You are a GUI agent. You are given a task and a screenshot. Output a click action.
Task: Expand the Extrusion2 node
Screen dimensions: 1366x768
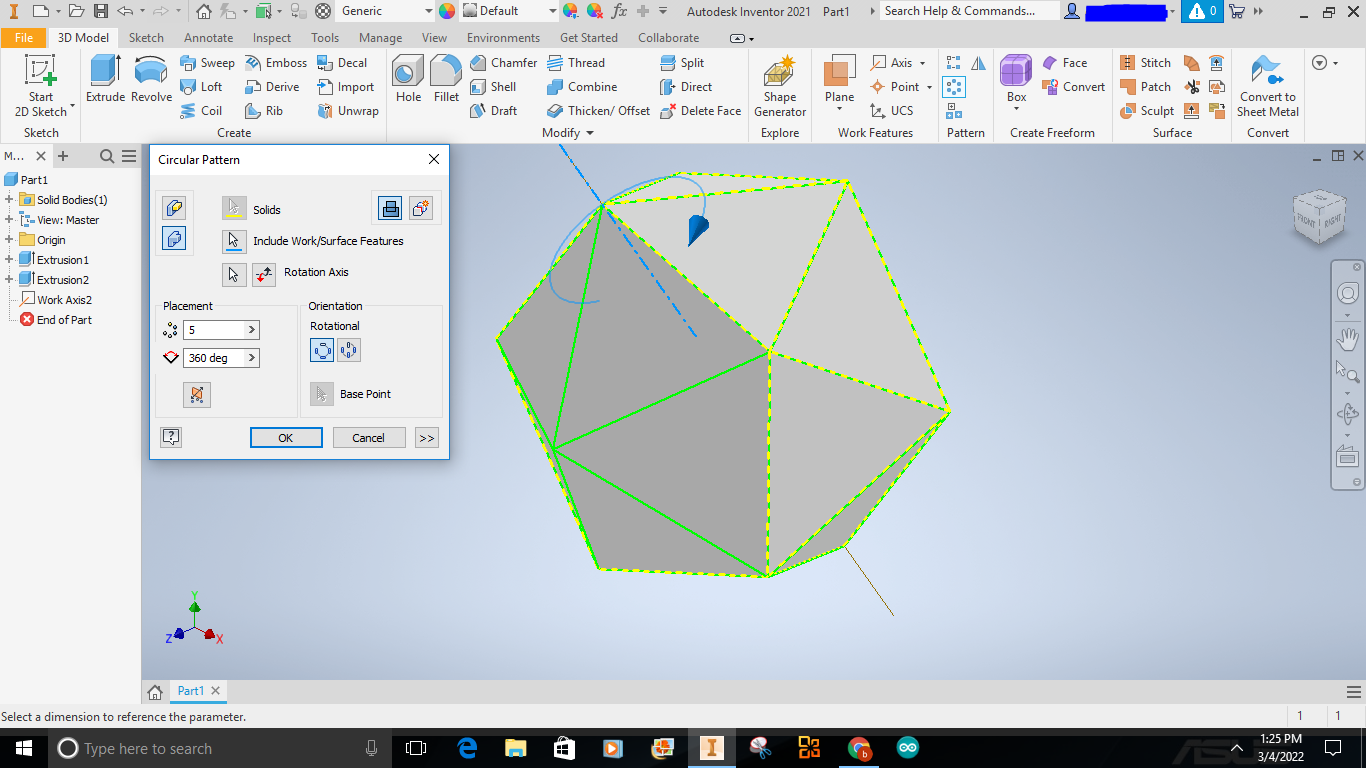[10, 280]
